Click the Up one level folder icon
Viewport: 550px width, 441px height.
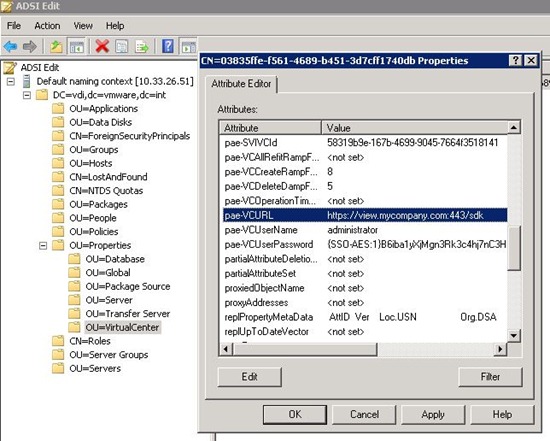56,46
